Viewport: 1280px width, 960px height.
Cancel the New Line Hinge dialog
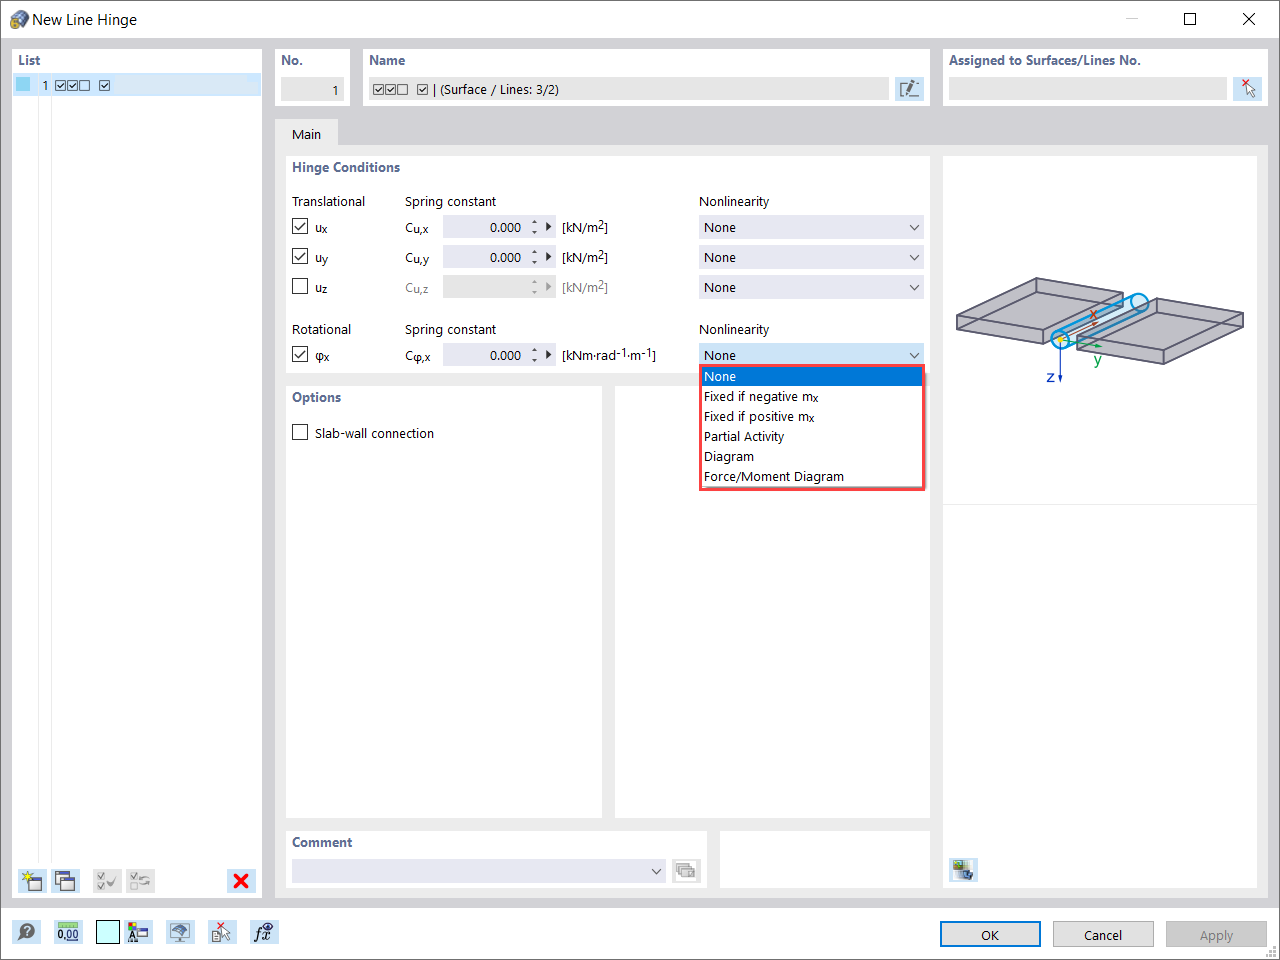pos(1103,934)
